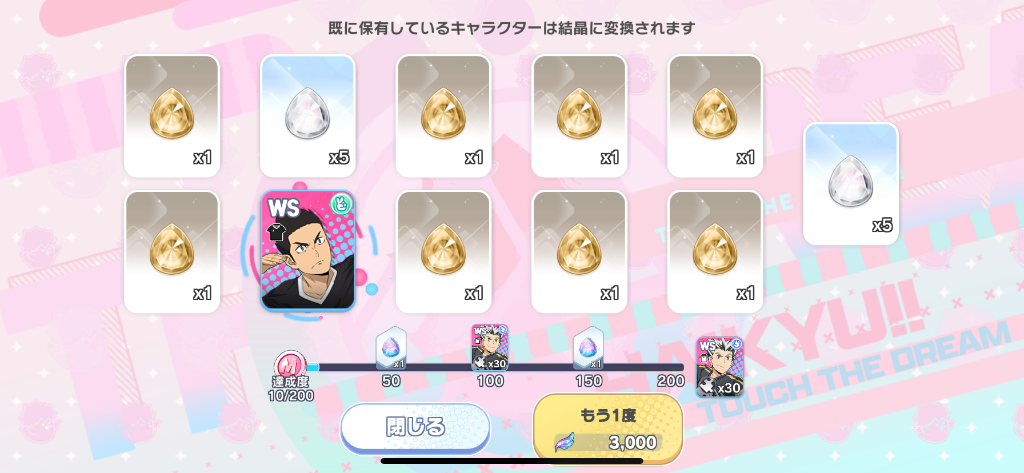Screen dimensions: 1024x473
Task: Tap the WS character x30 reward at milestone 100
Action: (490, 348)
